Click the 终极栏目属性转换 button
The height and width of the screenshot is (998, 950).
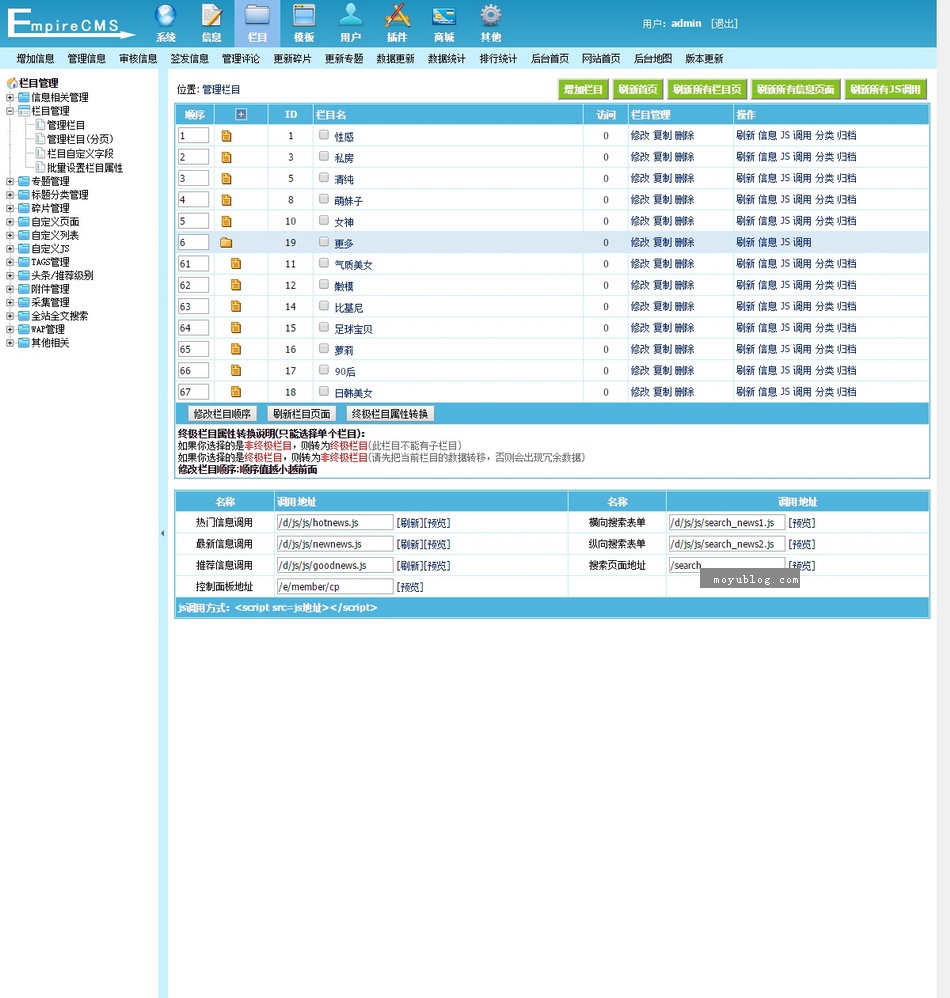390,414
